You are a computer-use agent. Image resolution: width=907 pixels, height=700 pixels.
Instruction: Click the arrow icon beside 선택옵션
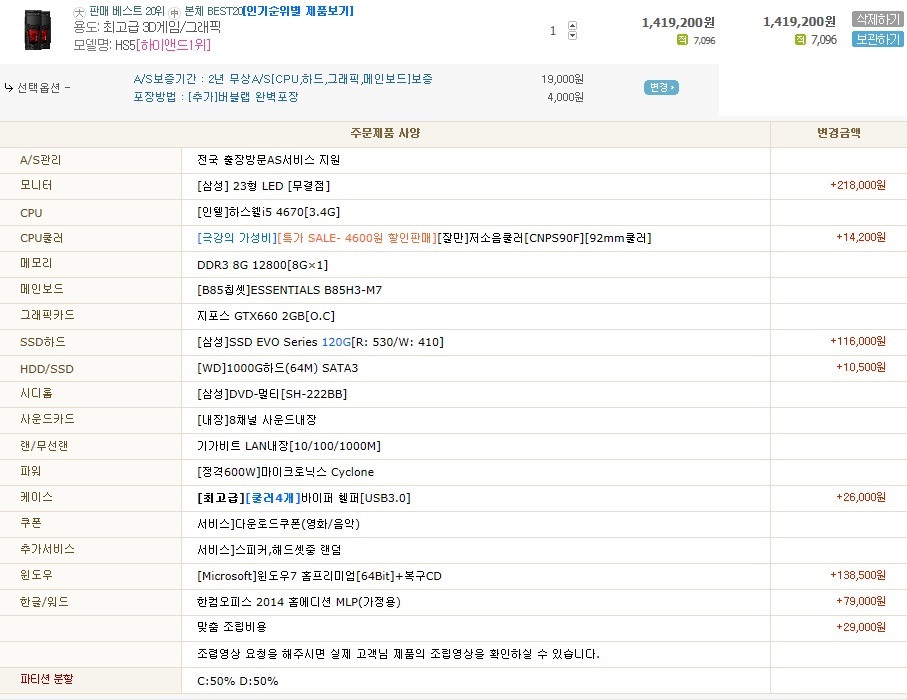[x=9, y=87]
